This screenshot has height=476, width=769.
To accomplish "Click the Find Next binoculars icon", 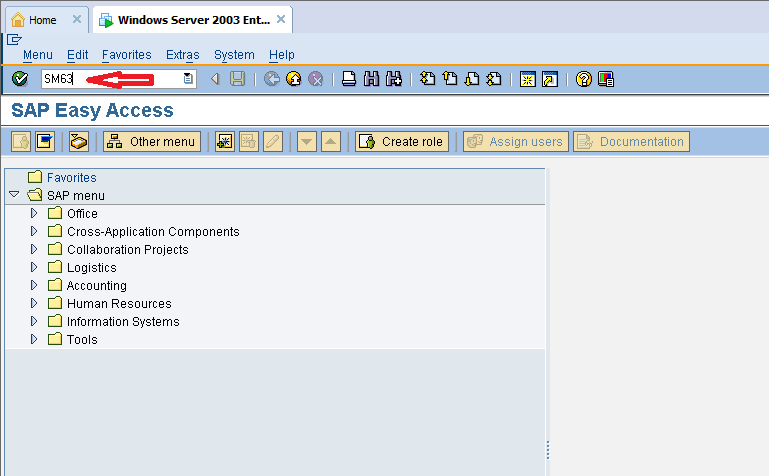I will click(394, 79).
